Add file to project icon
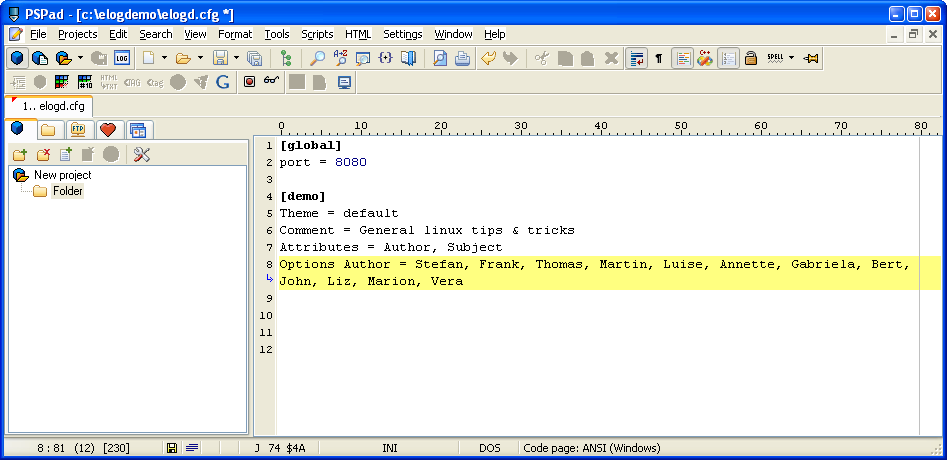 tap(65, 155)
